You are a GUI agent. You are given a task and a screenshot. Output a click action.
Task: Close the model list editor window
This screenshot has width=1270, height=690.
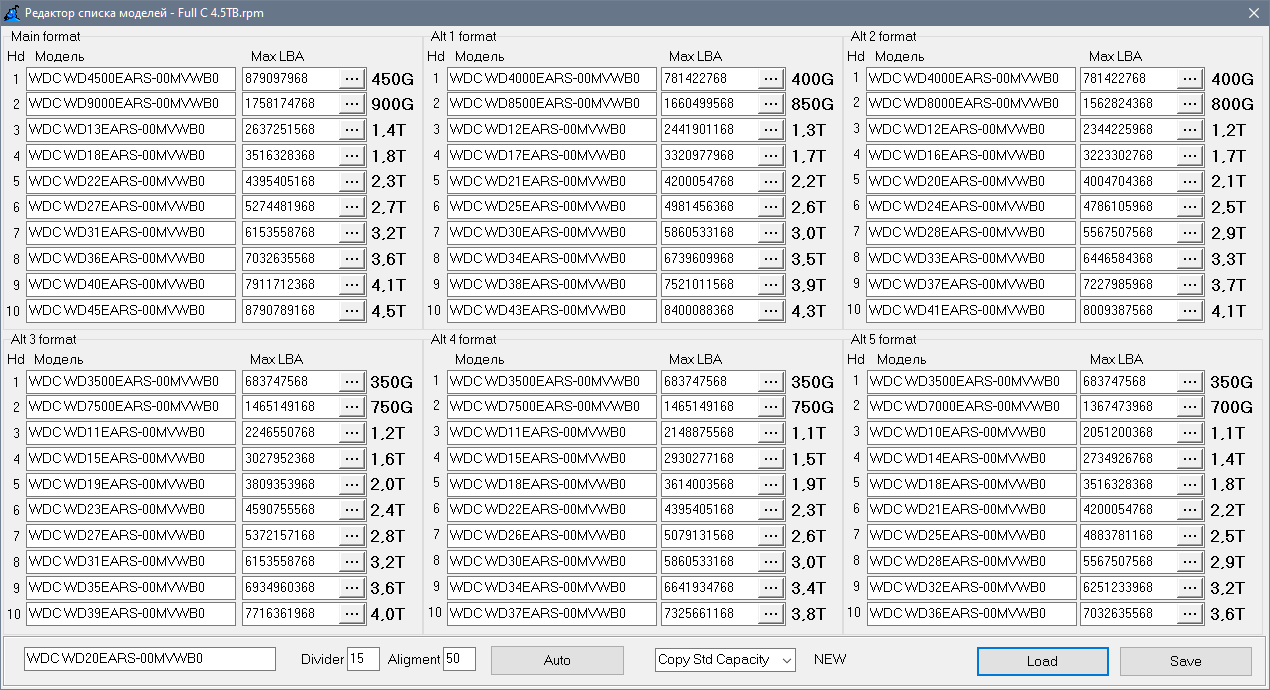[1254, 12]
